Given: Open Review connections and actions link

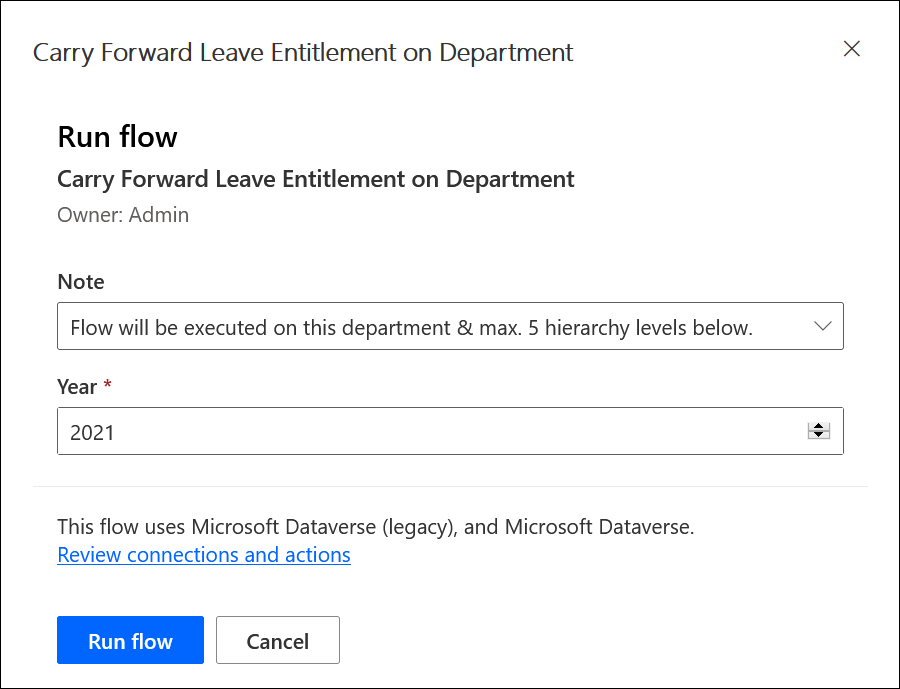Looking at the screenshot, I should (x=204, y=555).
